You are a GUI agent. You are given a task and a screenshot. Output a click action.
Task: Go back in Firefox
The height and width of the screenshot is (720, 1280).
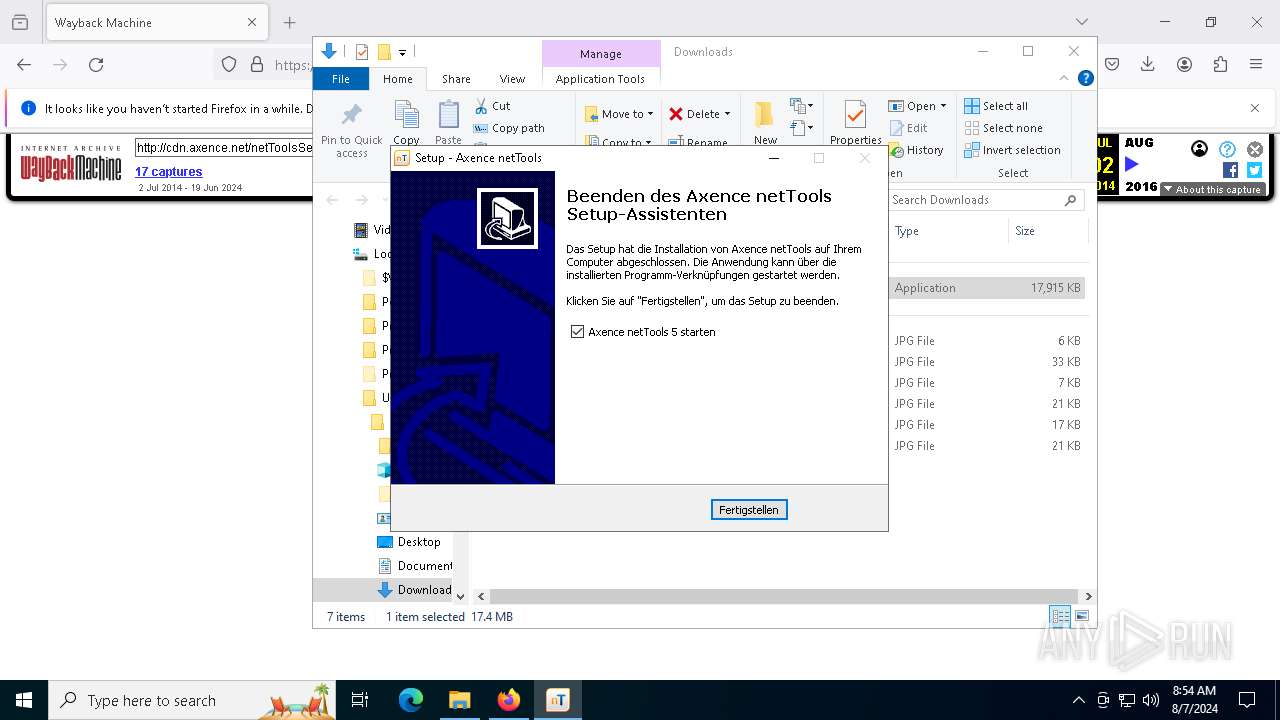point(24,64)
